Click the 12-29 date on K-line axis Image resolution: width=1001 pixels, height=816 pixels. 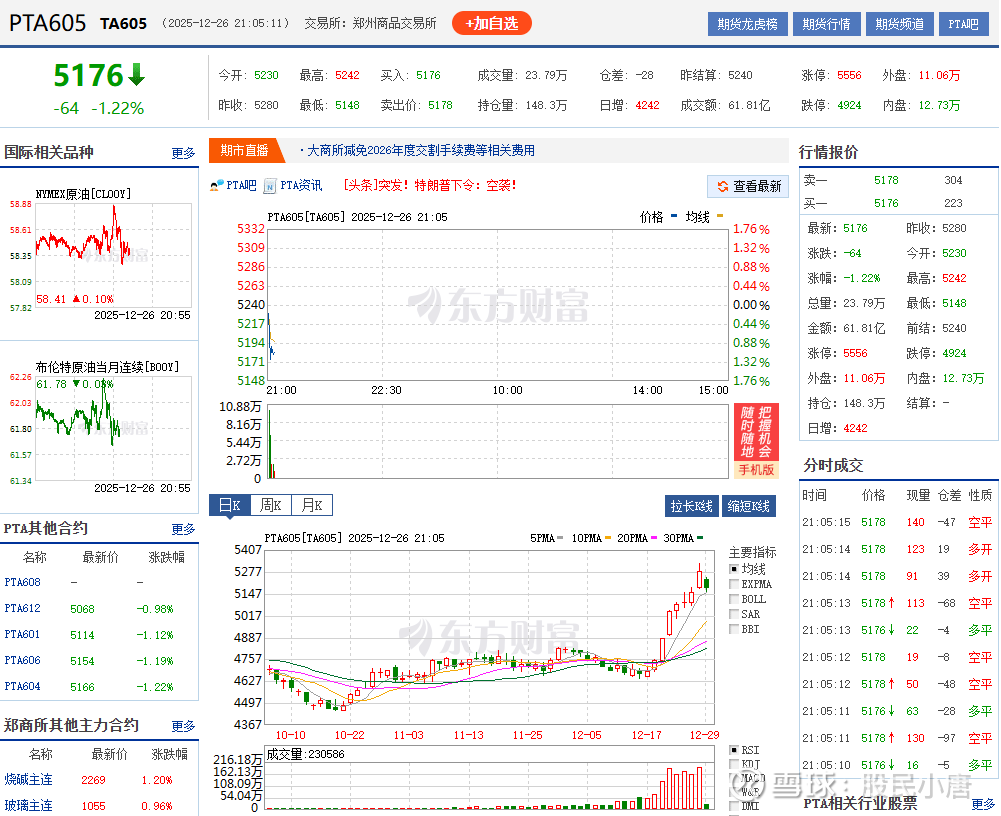[x=704, y=736]
